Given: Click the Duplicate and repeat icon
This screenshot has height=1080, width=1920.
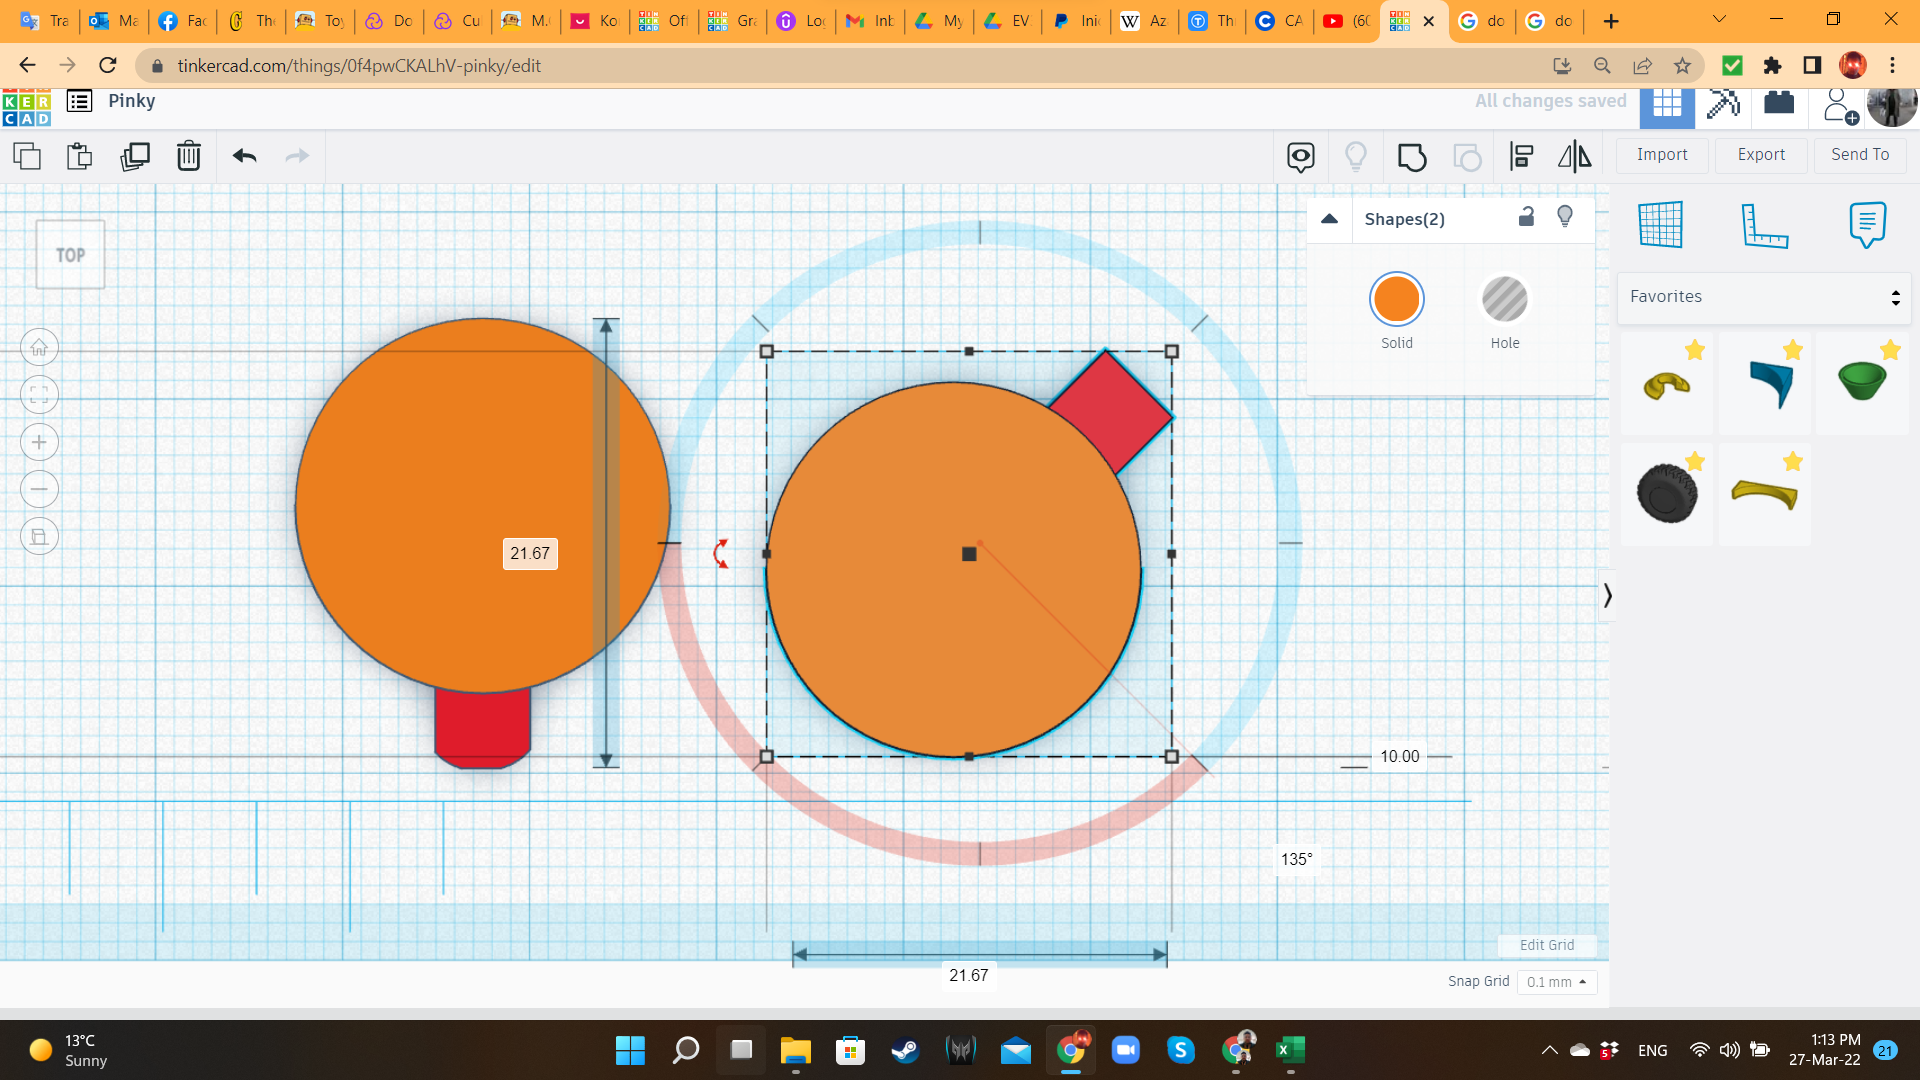Looking at the screenshot, I should coord(134,156).
